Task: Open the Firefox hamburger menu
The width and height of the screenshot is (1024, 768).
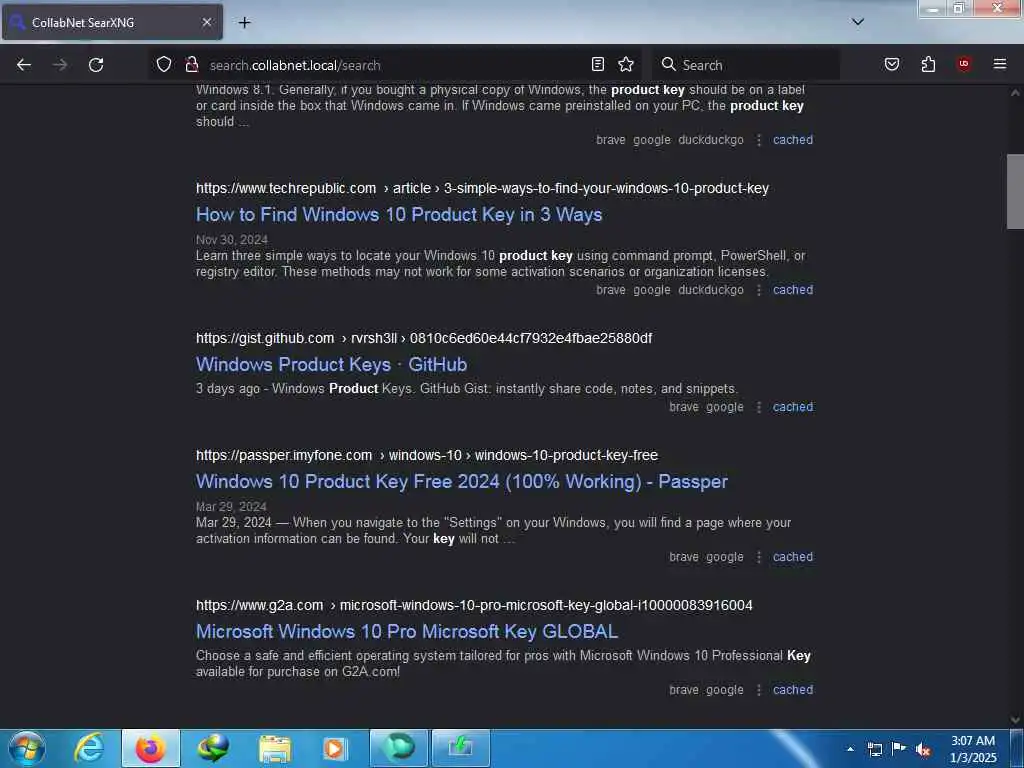Action: [1000, 64]
